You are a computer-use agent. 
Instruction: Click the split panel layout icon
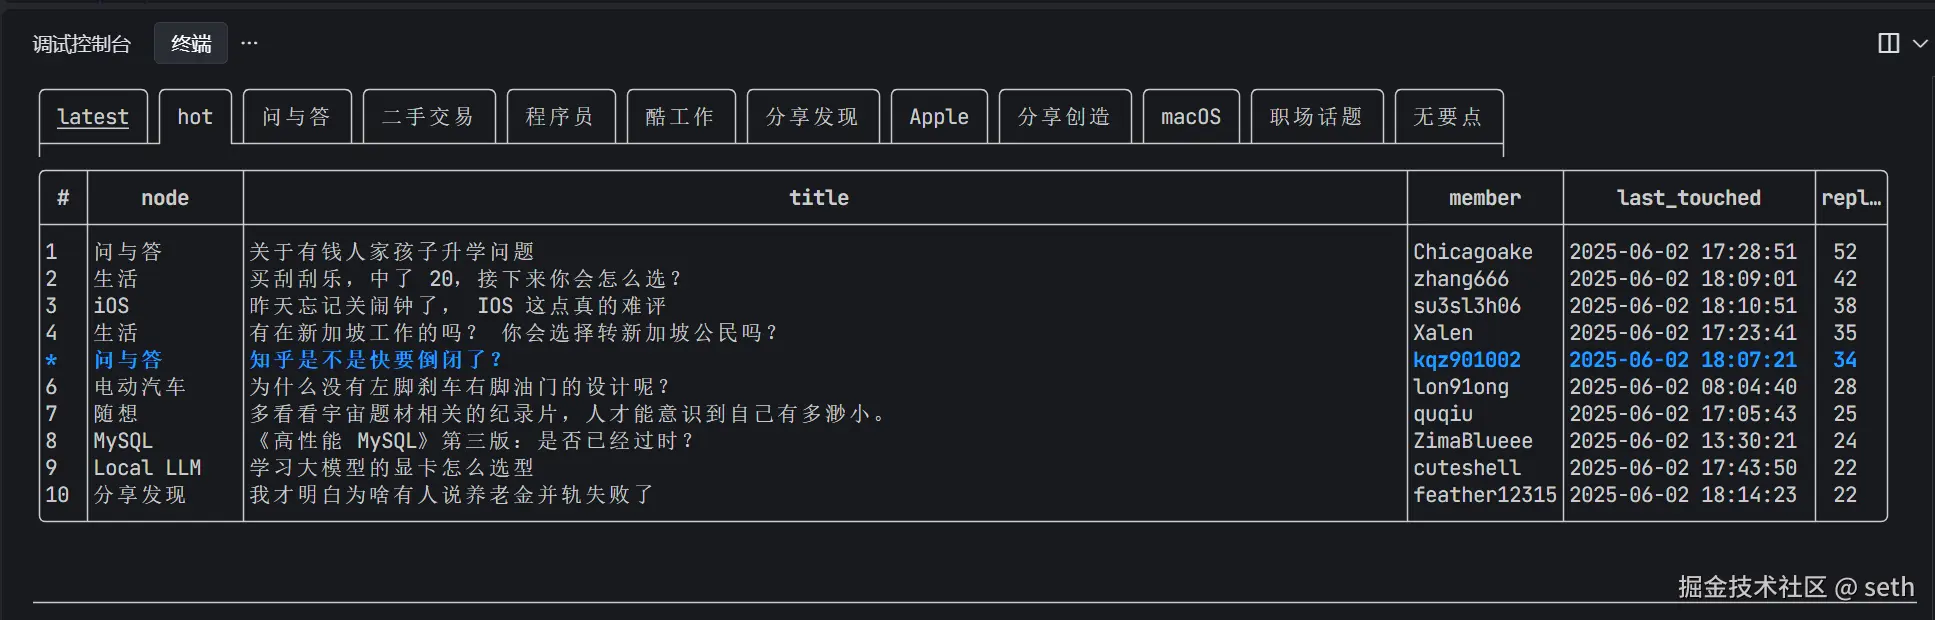[1888, 43]
